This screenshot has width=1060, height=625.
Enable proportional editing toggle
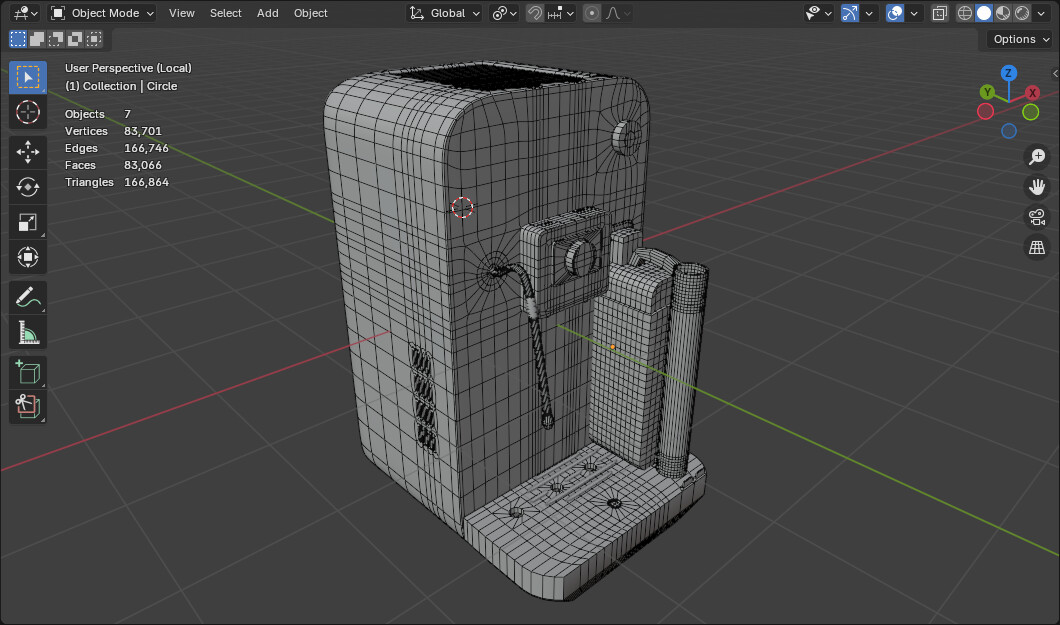[592, 13]
